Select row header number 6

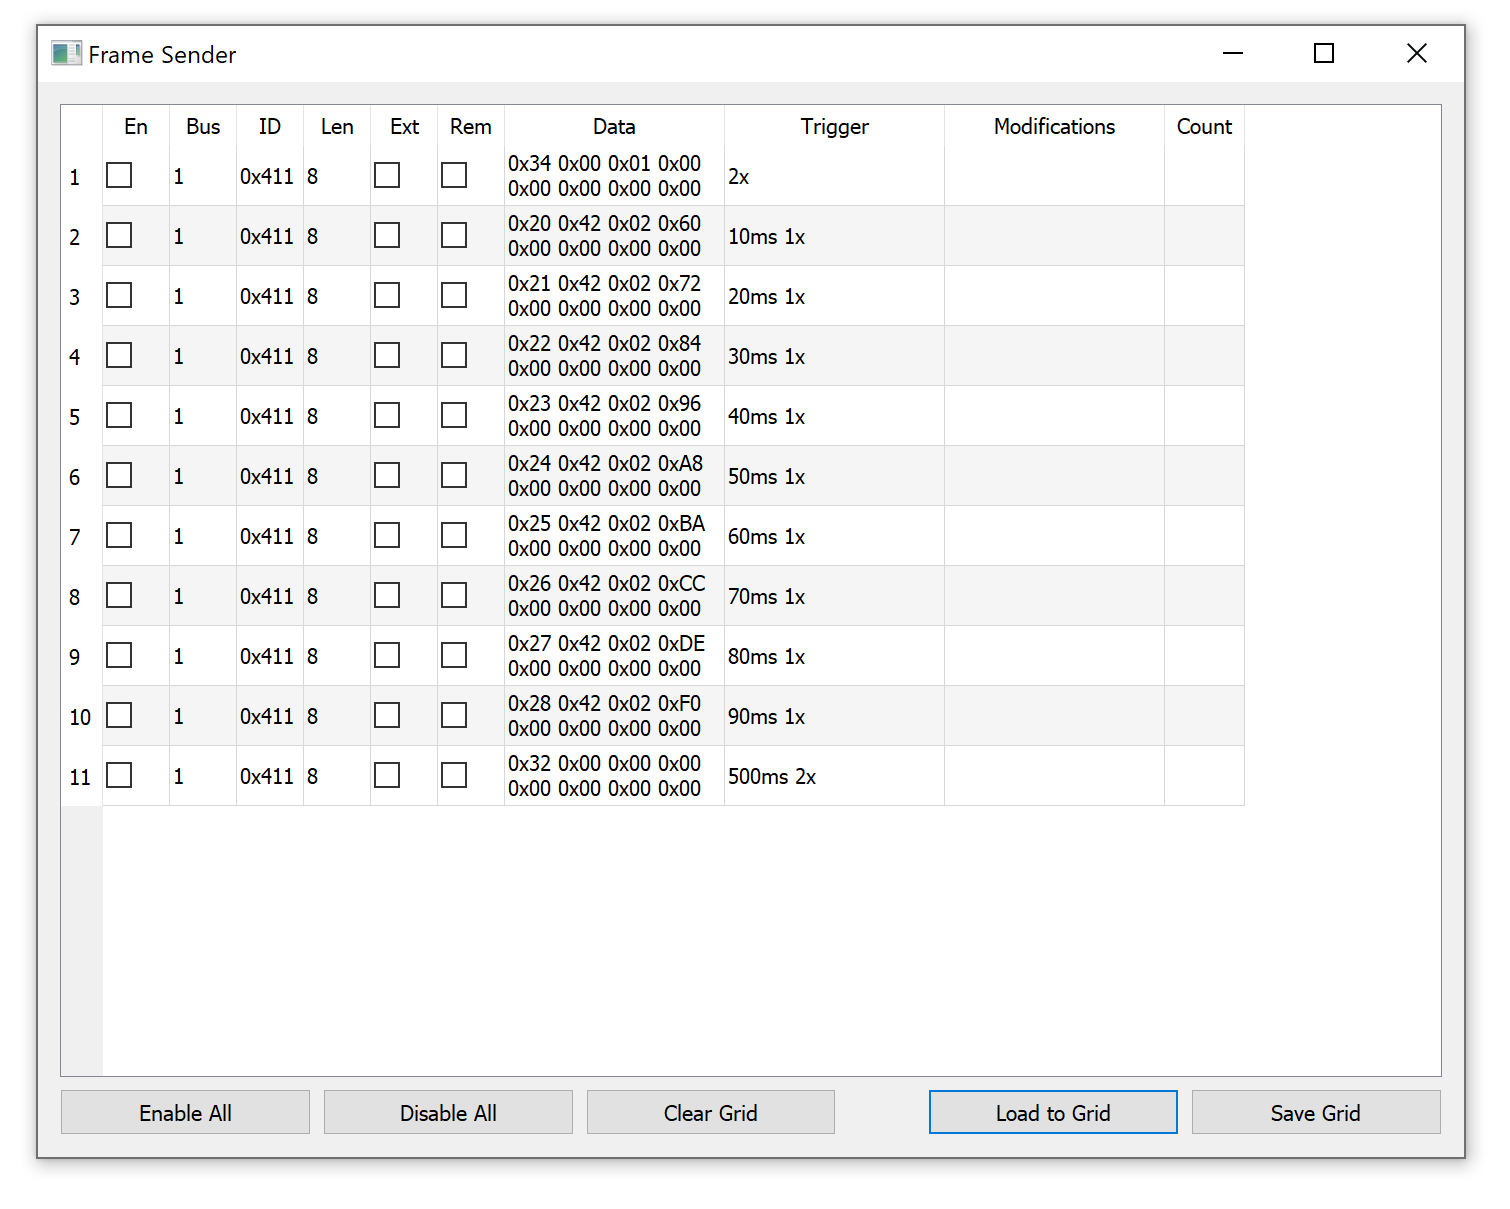[x=76, y=477]
